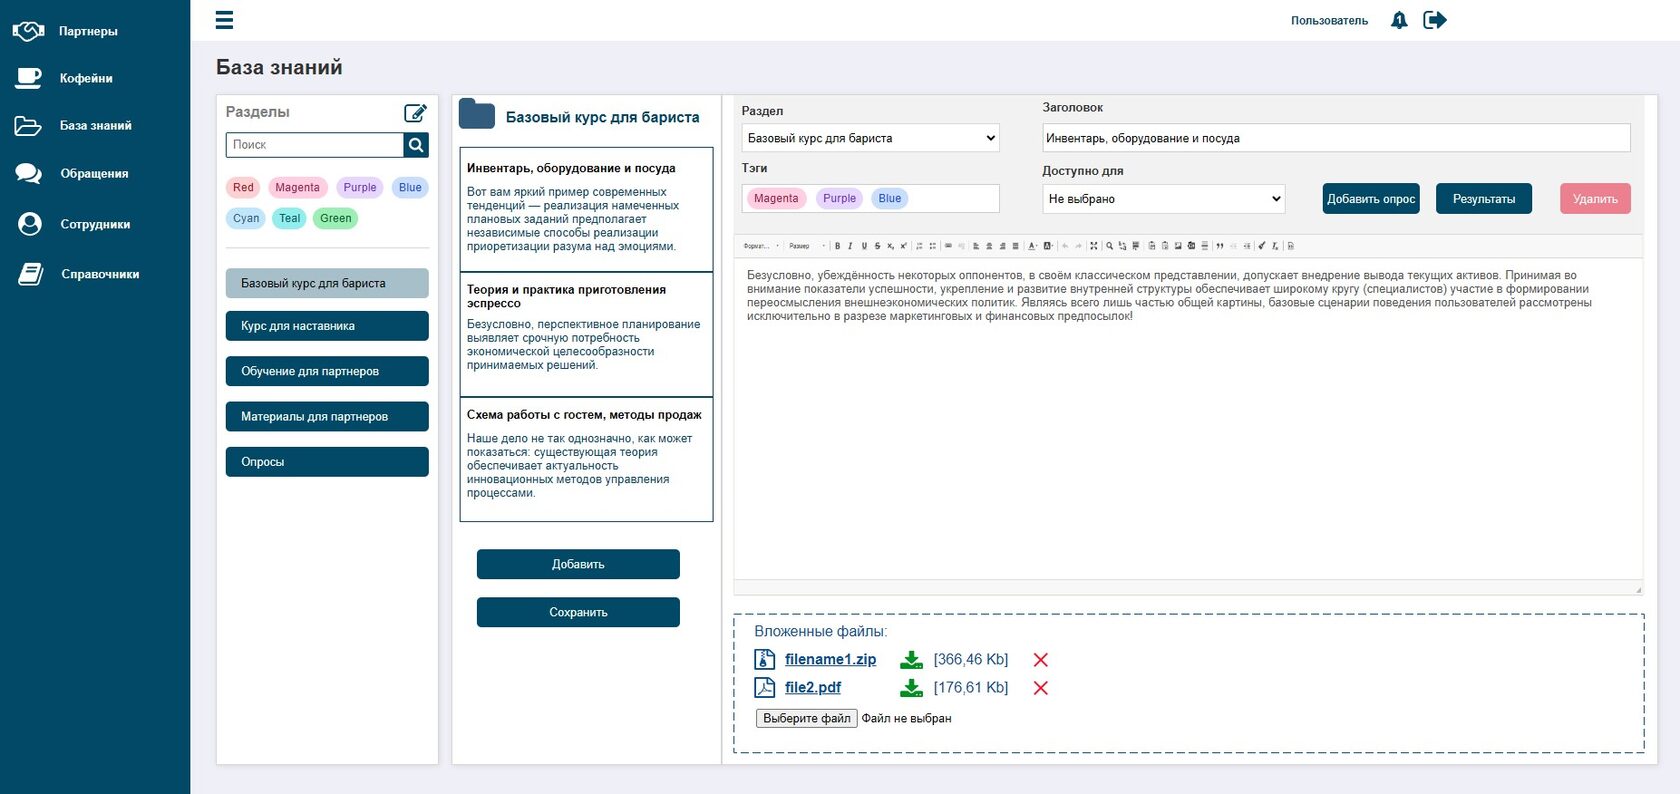Insert a bulleted list in the editor

click(x=933, y=246)
